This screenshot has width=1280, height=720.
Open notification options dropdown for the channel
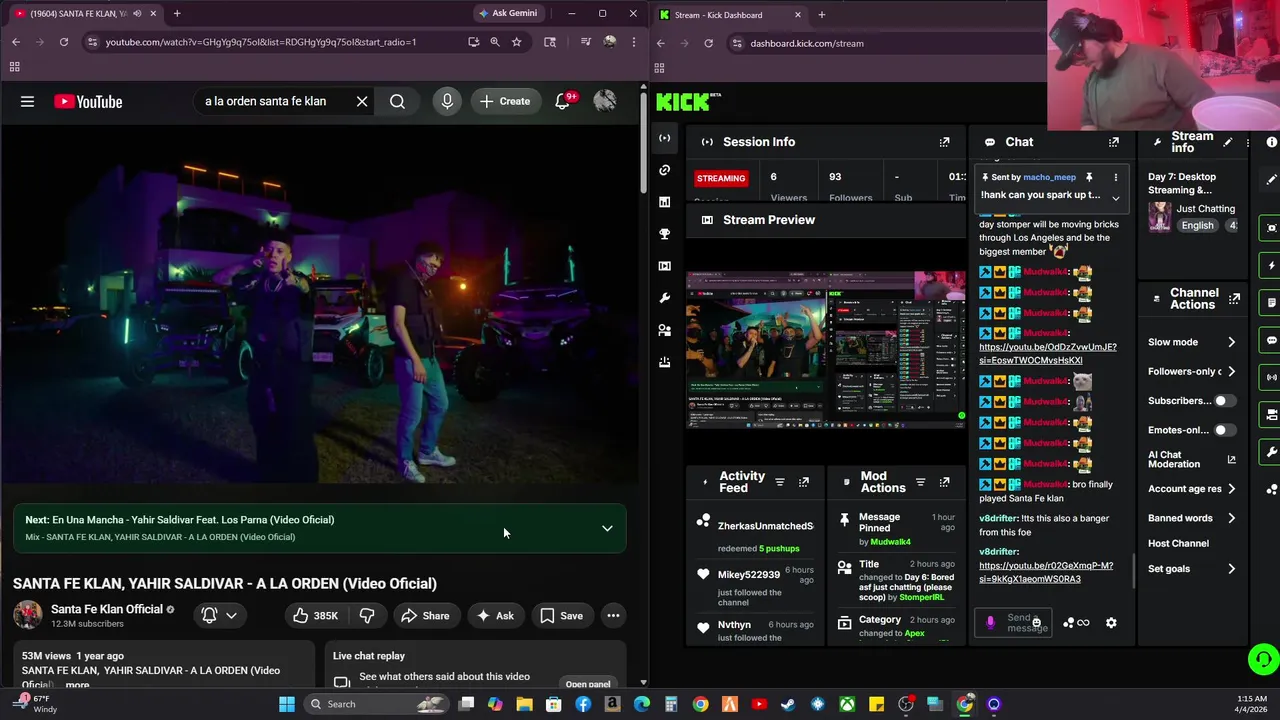click(x=231, y=616)
